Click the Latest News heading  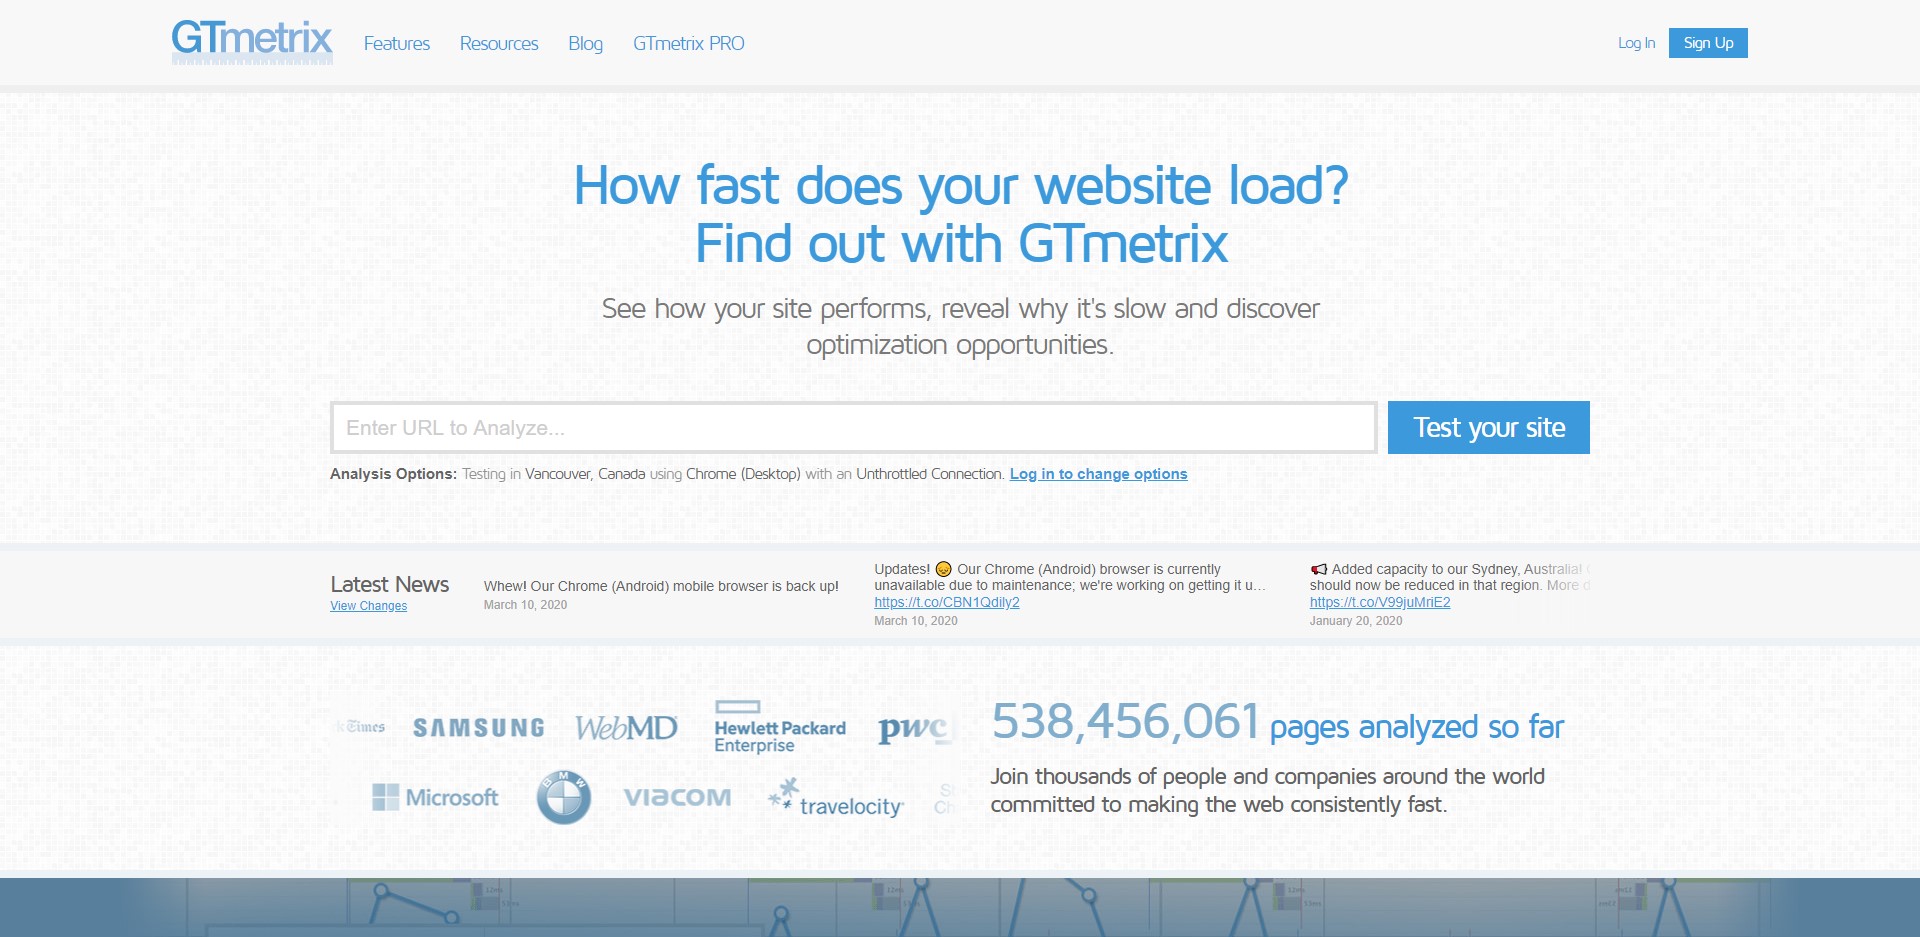pos(390,584)
